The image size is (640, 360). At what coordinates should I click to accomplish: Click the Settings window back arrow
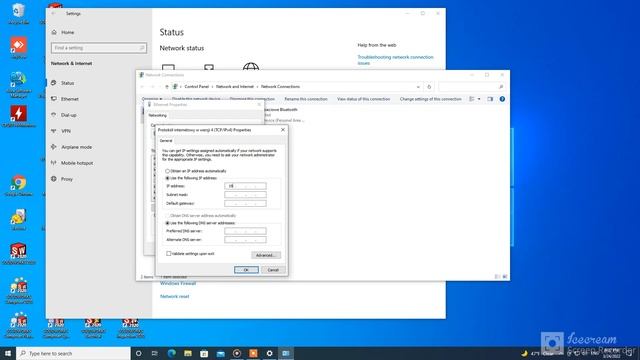[x=53, y=13]
